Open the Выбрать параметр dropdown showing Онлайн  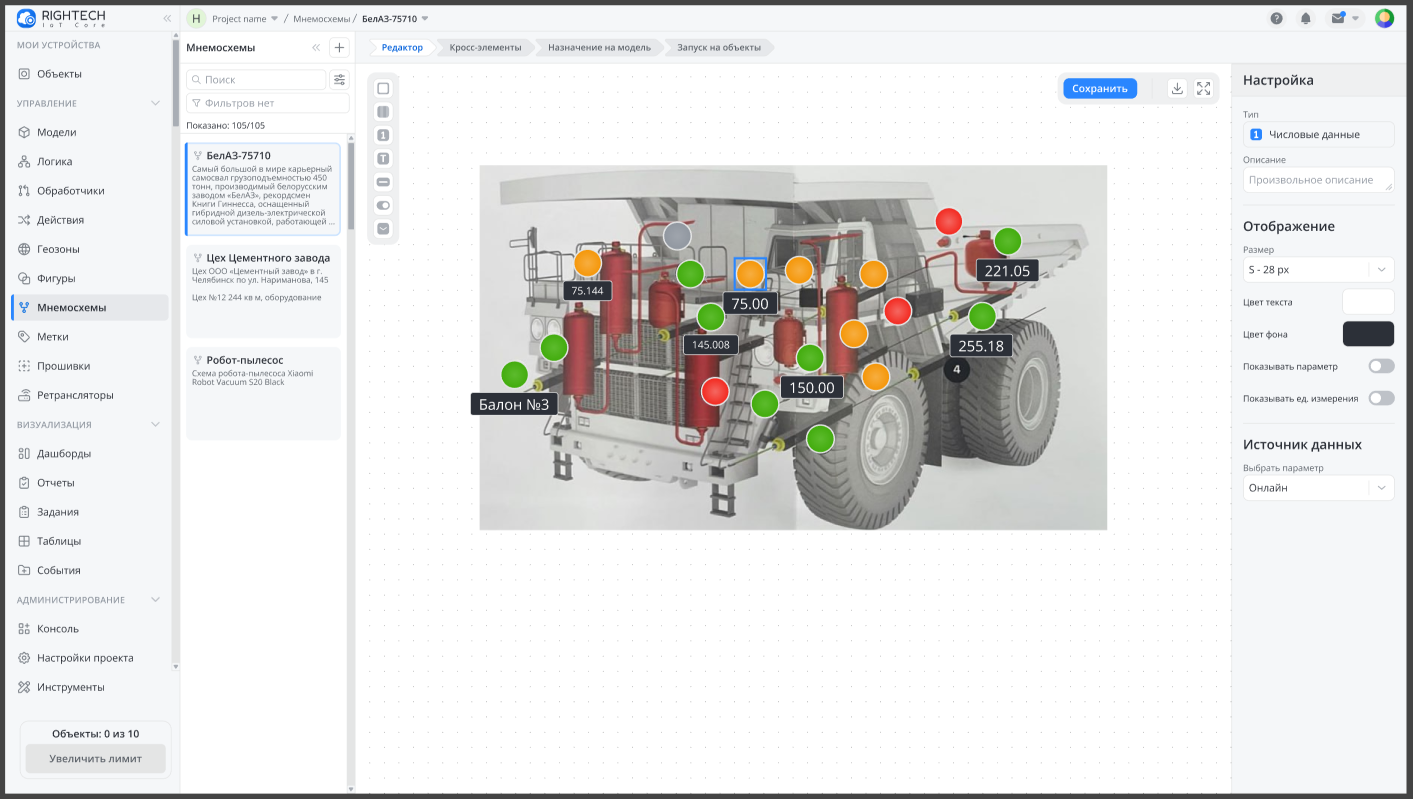[1318, 488]
